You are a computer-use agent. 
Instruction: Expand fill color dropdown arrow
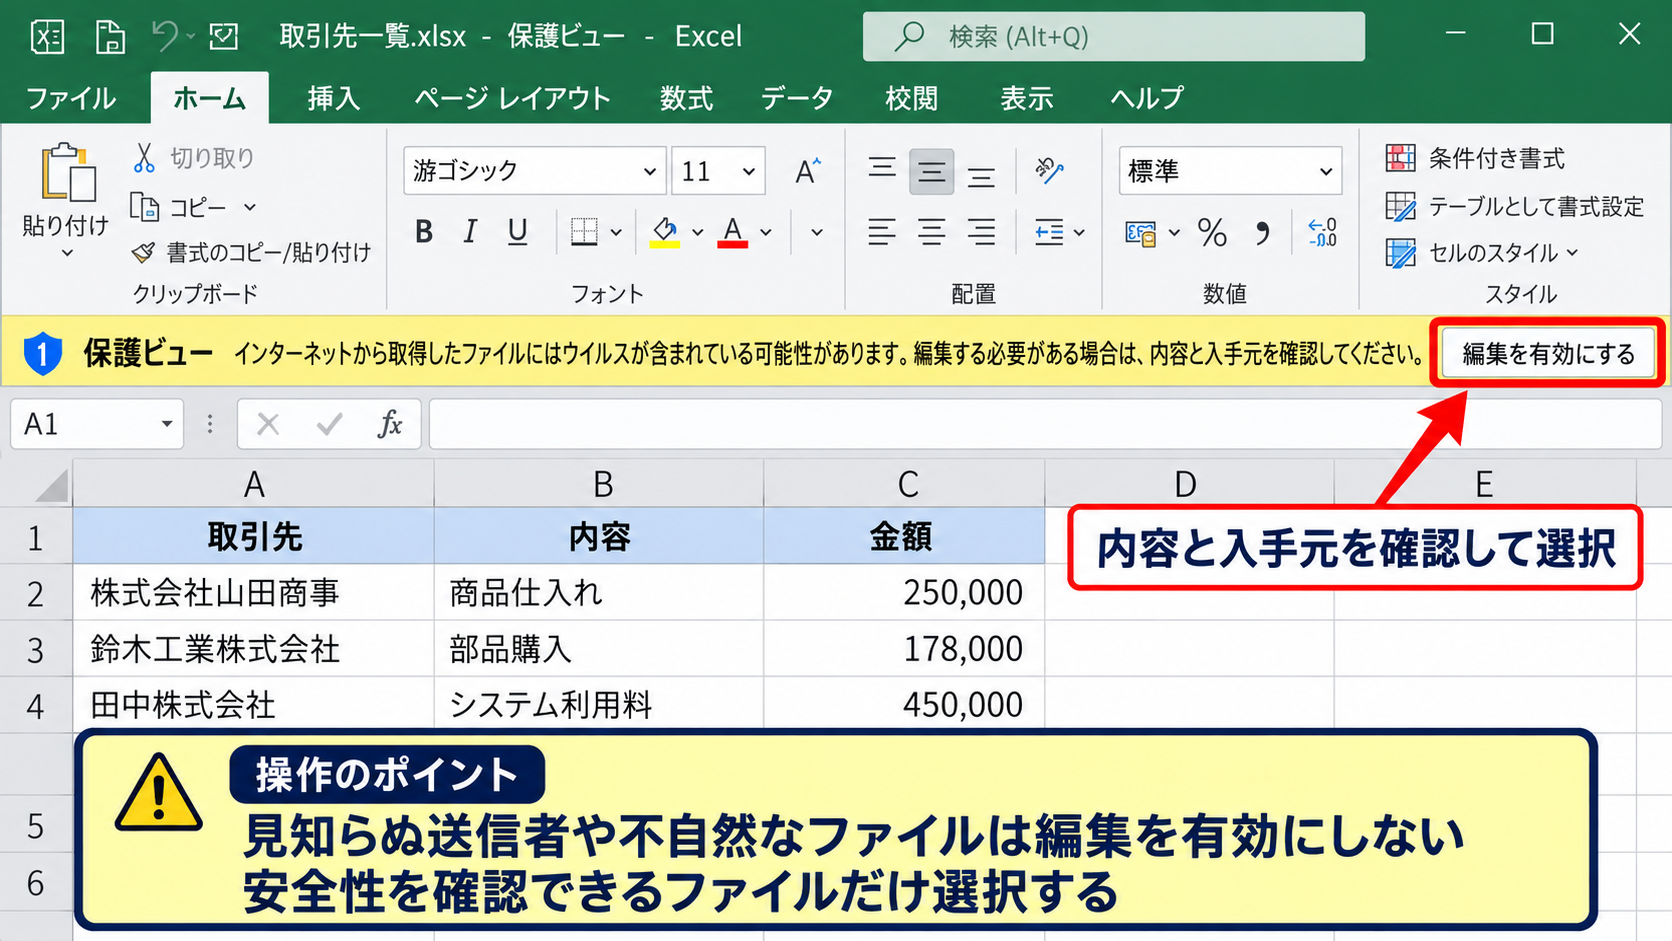tap(697, 232)
